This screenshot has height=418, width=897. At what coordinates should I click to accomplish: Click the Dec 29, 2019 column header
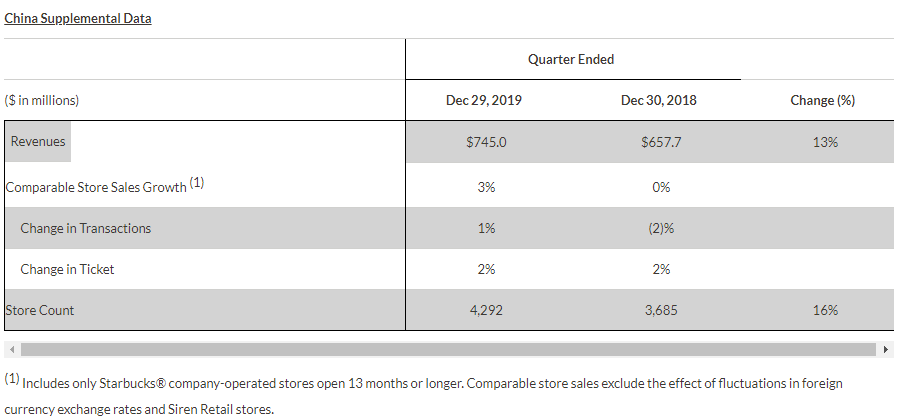[484, 100]
